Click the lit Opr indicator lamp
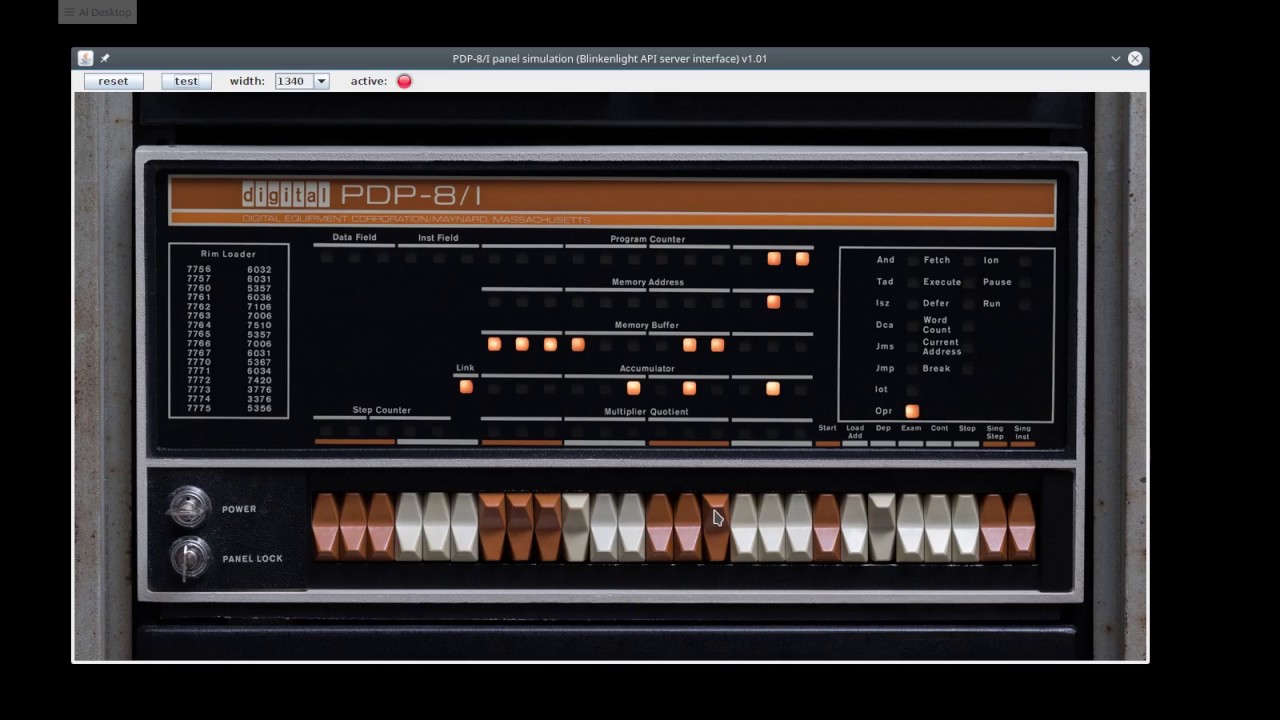This screenshot has width=1280, height=720. (x=912, y=411)
